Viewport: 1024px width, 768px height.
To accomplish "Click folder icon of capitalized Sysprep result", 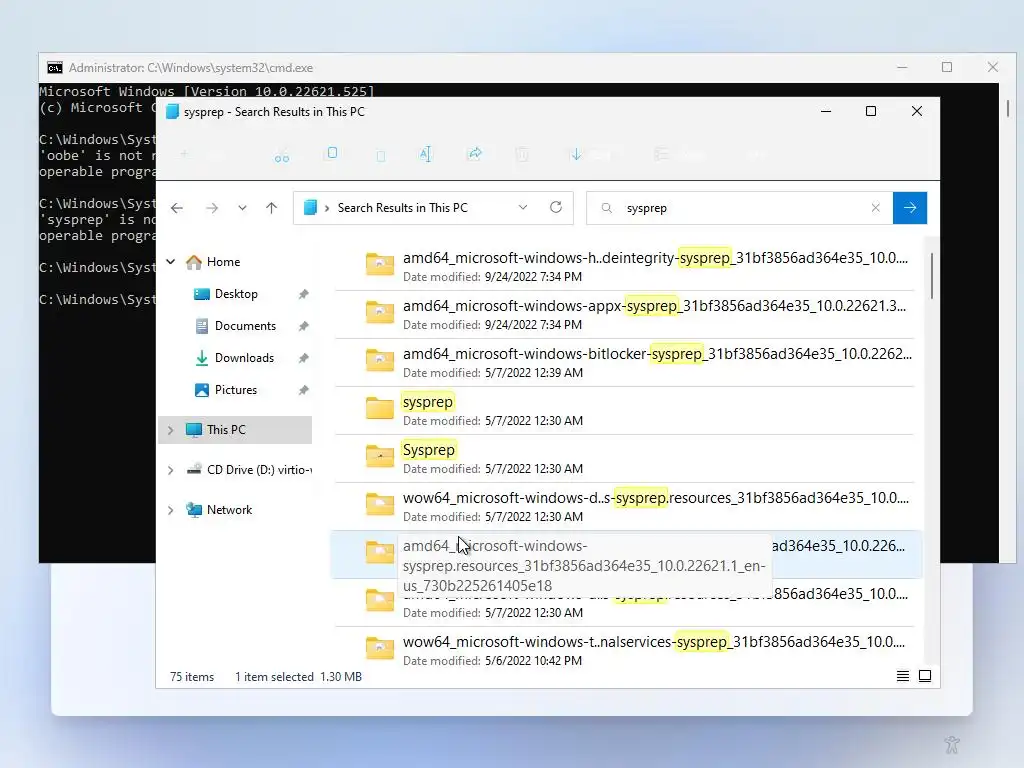I will tap(379, 456).
